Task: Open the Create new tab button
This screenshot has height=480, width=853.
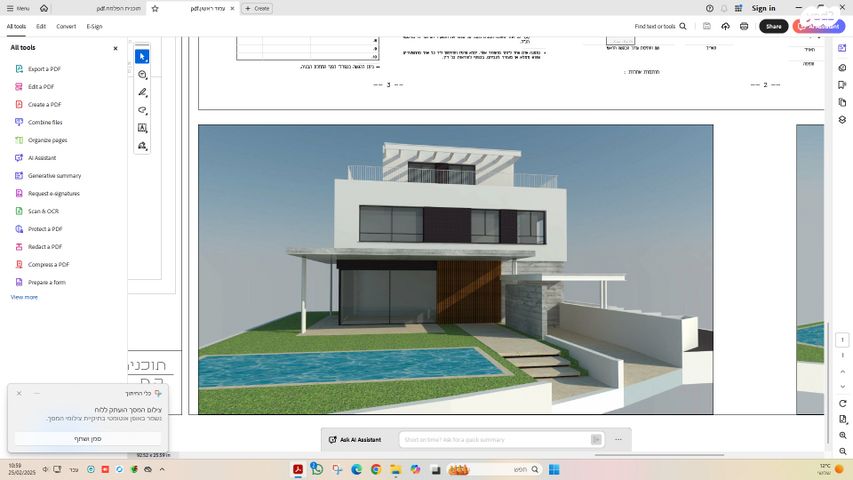Action: pos(258,8)
